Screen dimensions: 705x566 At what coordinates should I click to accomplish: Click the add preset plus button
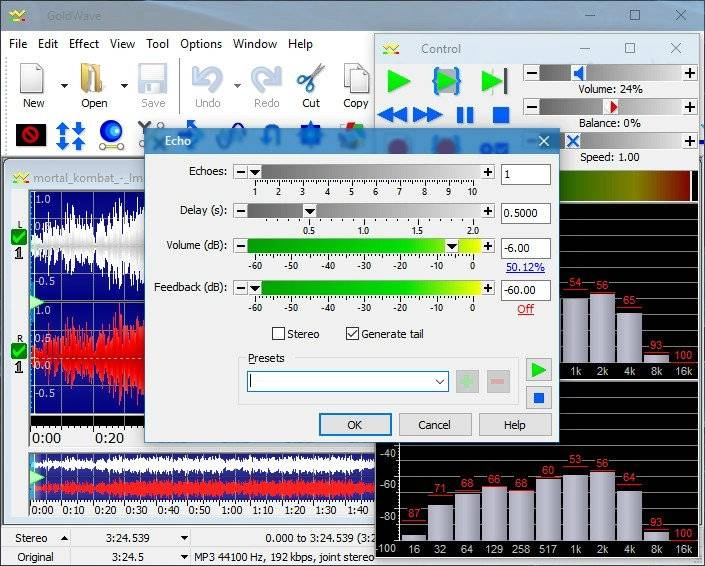[467, 382]
